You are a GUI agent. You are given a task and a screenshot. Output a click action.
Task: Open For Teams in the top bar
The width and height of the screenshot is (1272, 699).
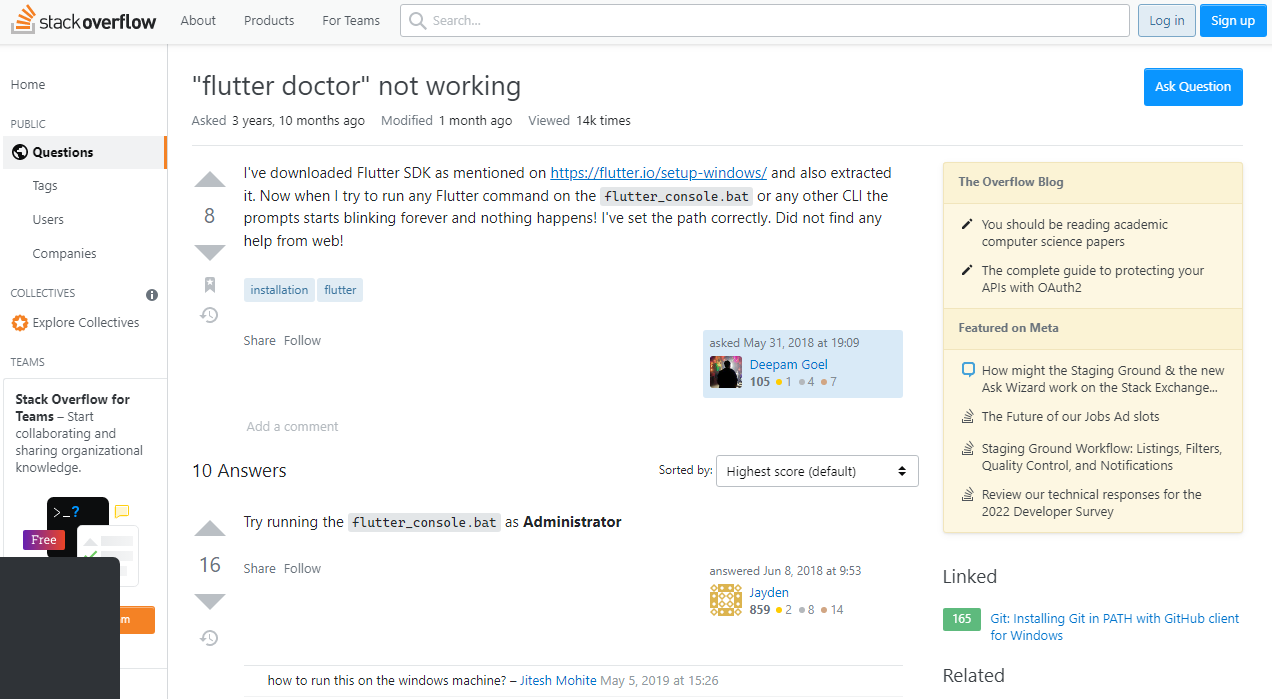pos(351,20)
